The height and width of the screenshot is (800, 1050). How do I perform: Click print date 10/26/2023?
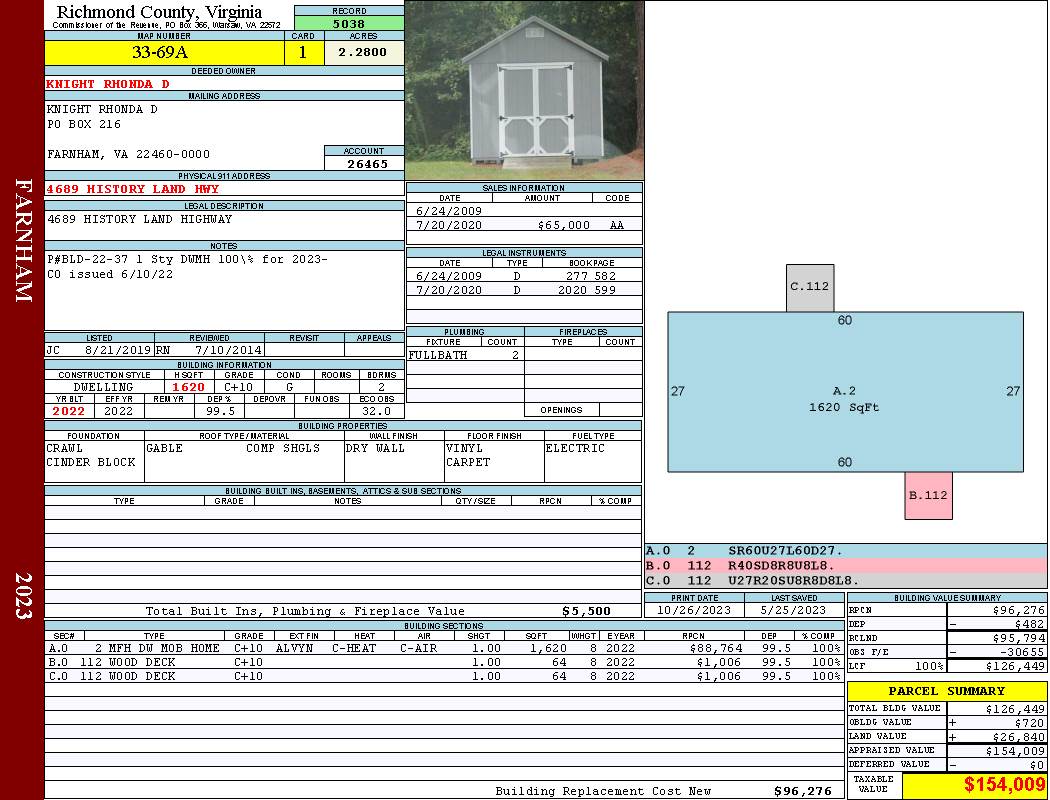pyautogui.click(x=694, y=610)
